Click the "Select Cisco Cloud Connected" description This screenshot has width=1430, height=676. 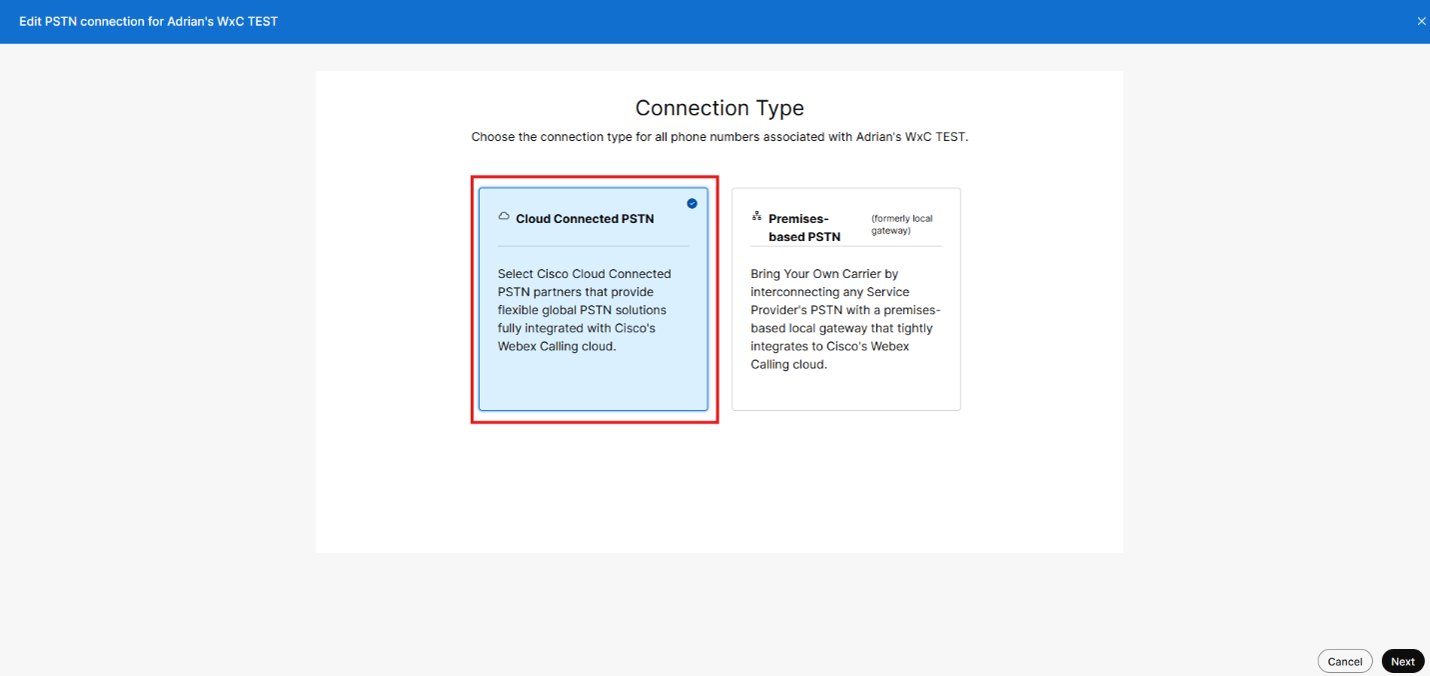point(587,310)
